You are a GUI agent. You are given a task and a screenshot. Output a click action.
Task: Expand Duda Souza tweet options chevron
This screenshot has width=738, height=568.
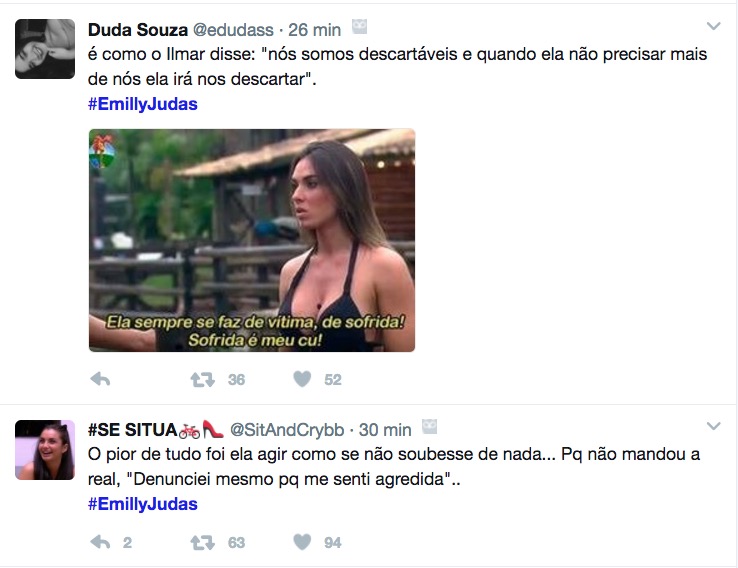713,26
